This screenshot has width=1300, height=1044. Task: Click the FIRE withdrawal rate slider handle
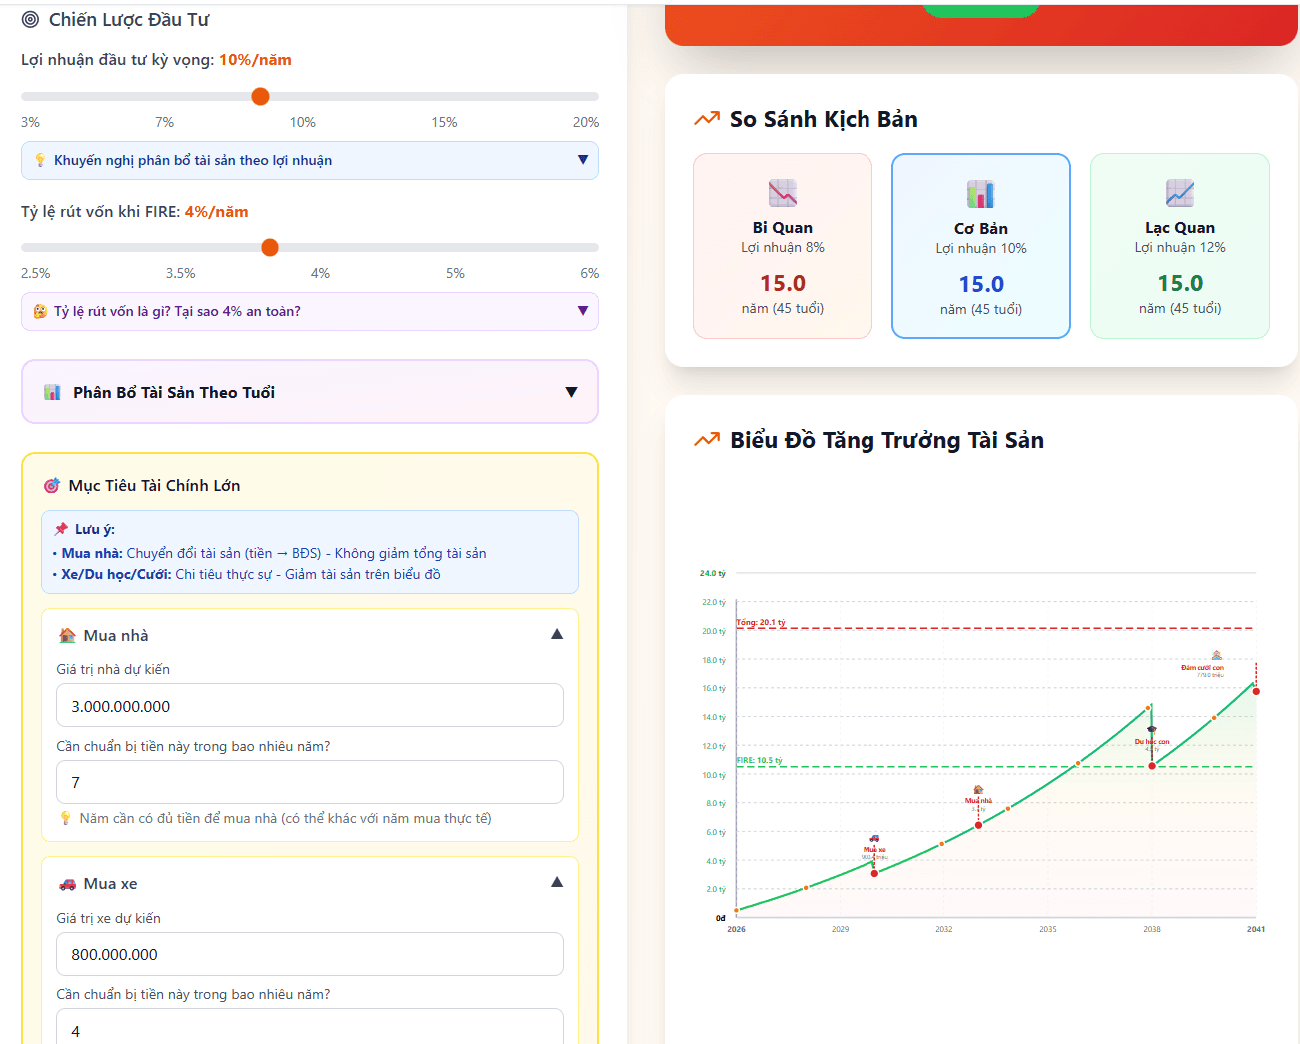coord(270,248)
